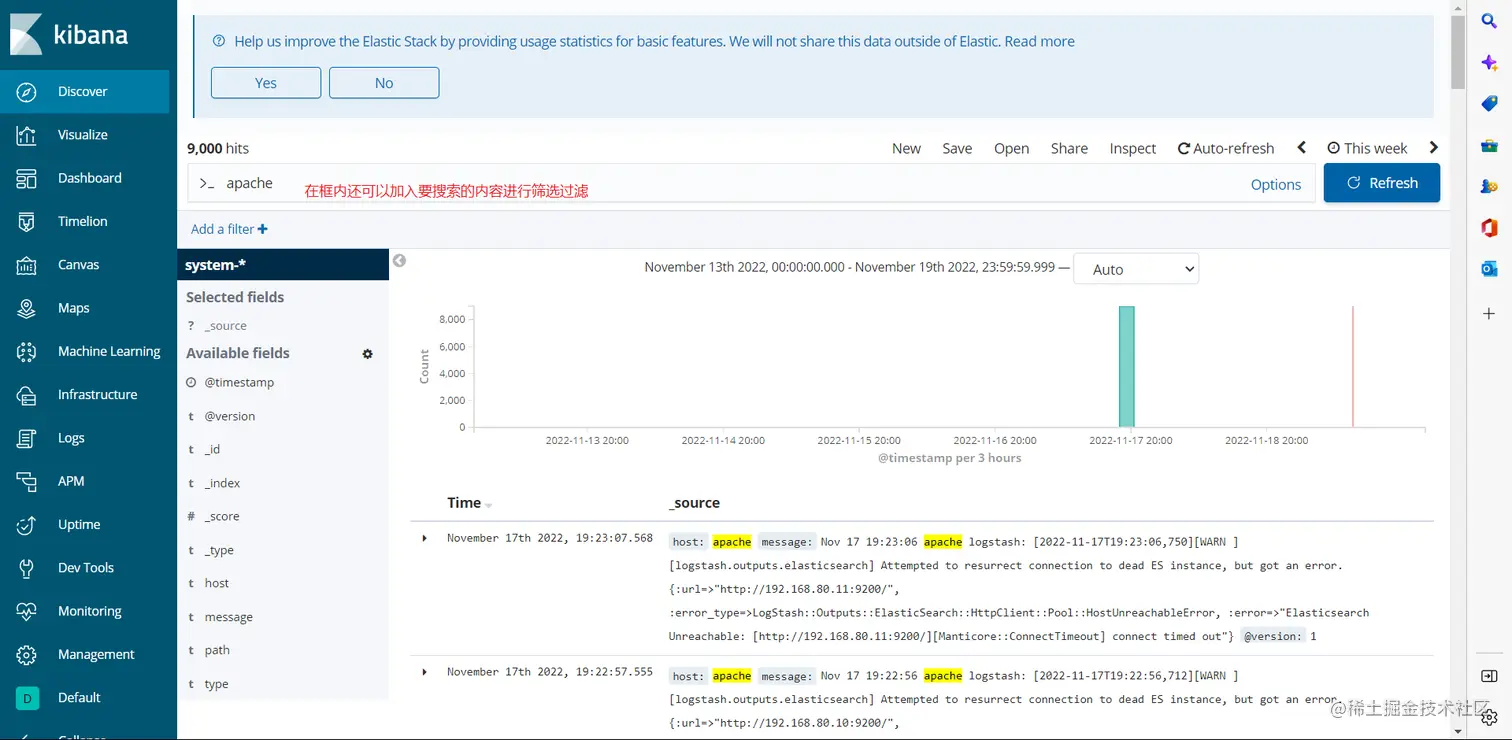Viewport: 1512px width, 740px height.
Task: Open the Discover compass icon
Action: pyautogui.click(x=27, y=92)
